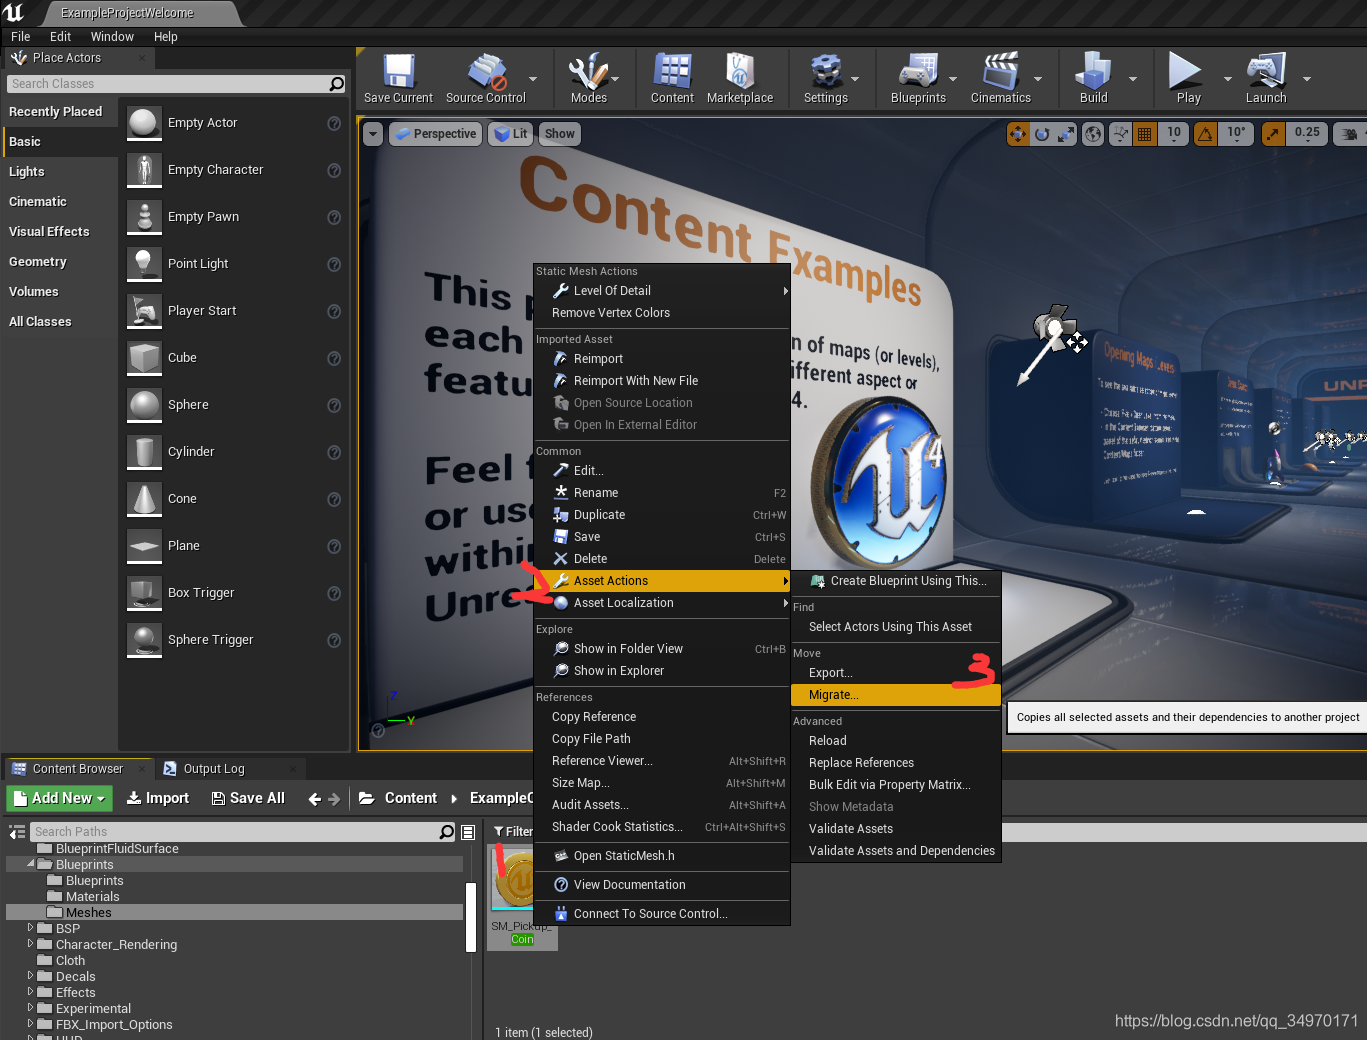Click the Import button
The image size is (1367, 1040).
(x=158, y=798)
